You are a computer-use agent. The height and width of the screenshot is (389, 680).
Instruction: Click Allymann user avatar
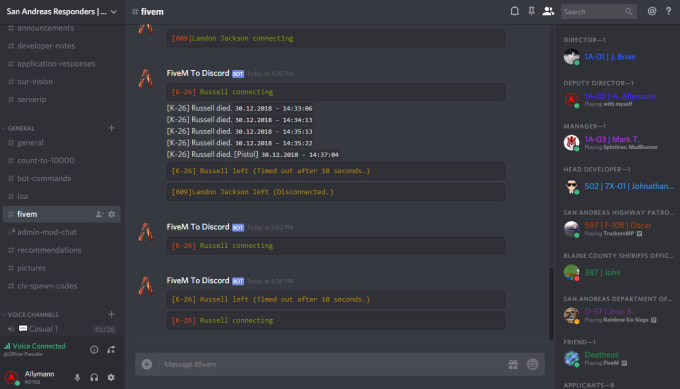pyautogui.click(x=12, y=377)
